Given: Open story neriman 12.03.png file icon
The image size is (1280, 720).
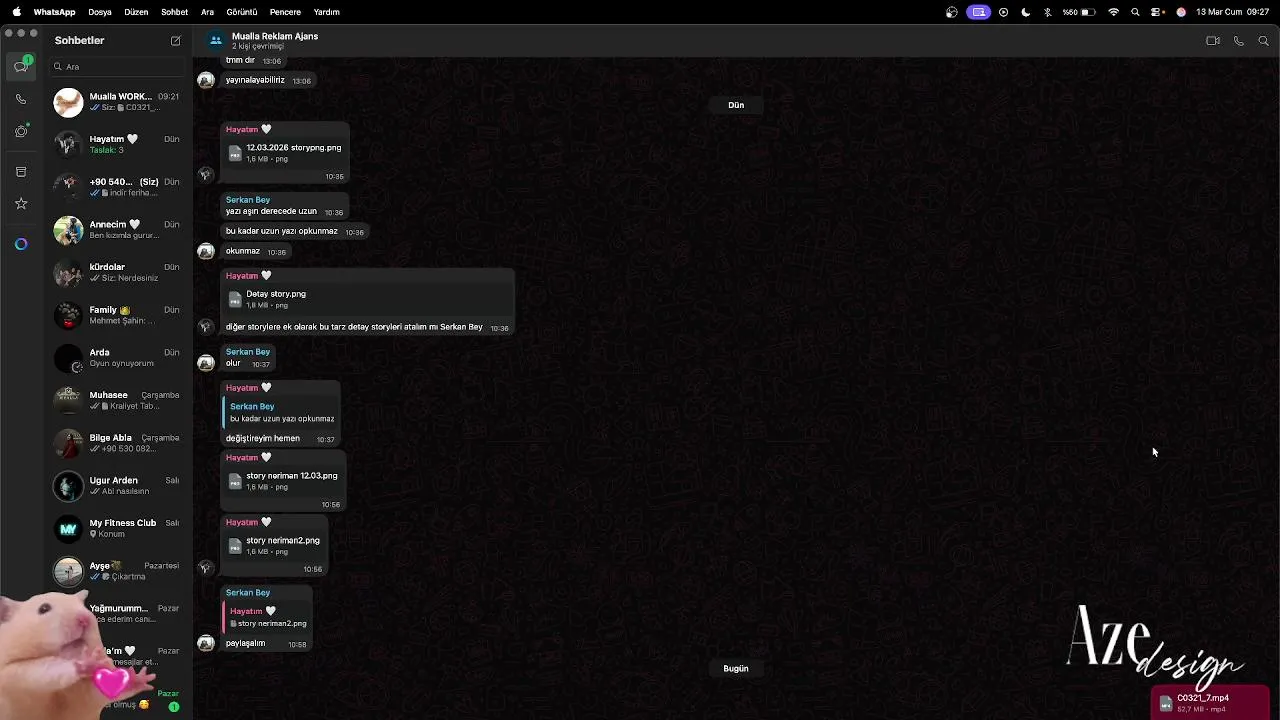Looking at the screenshot, I should 235,481.
